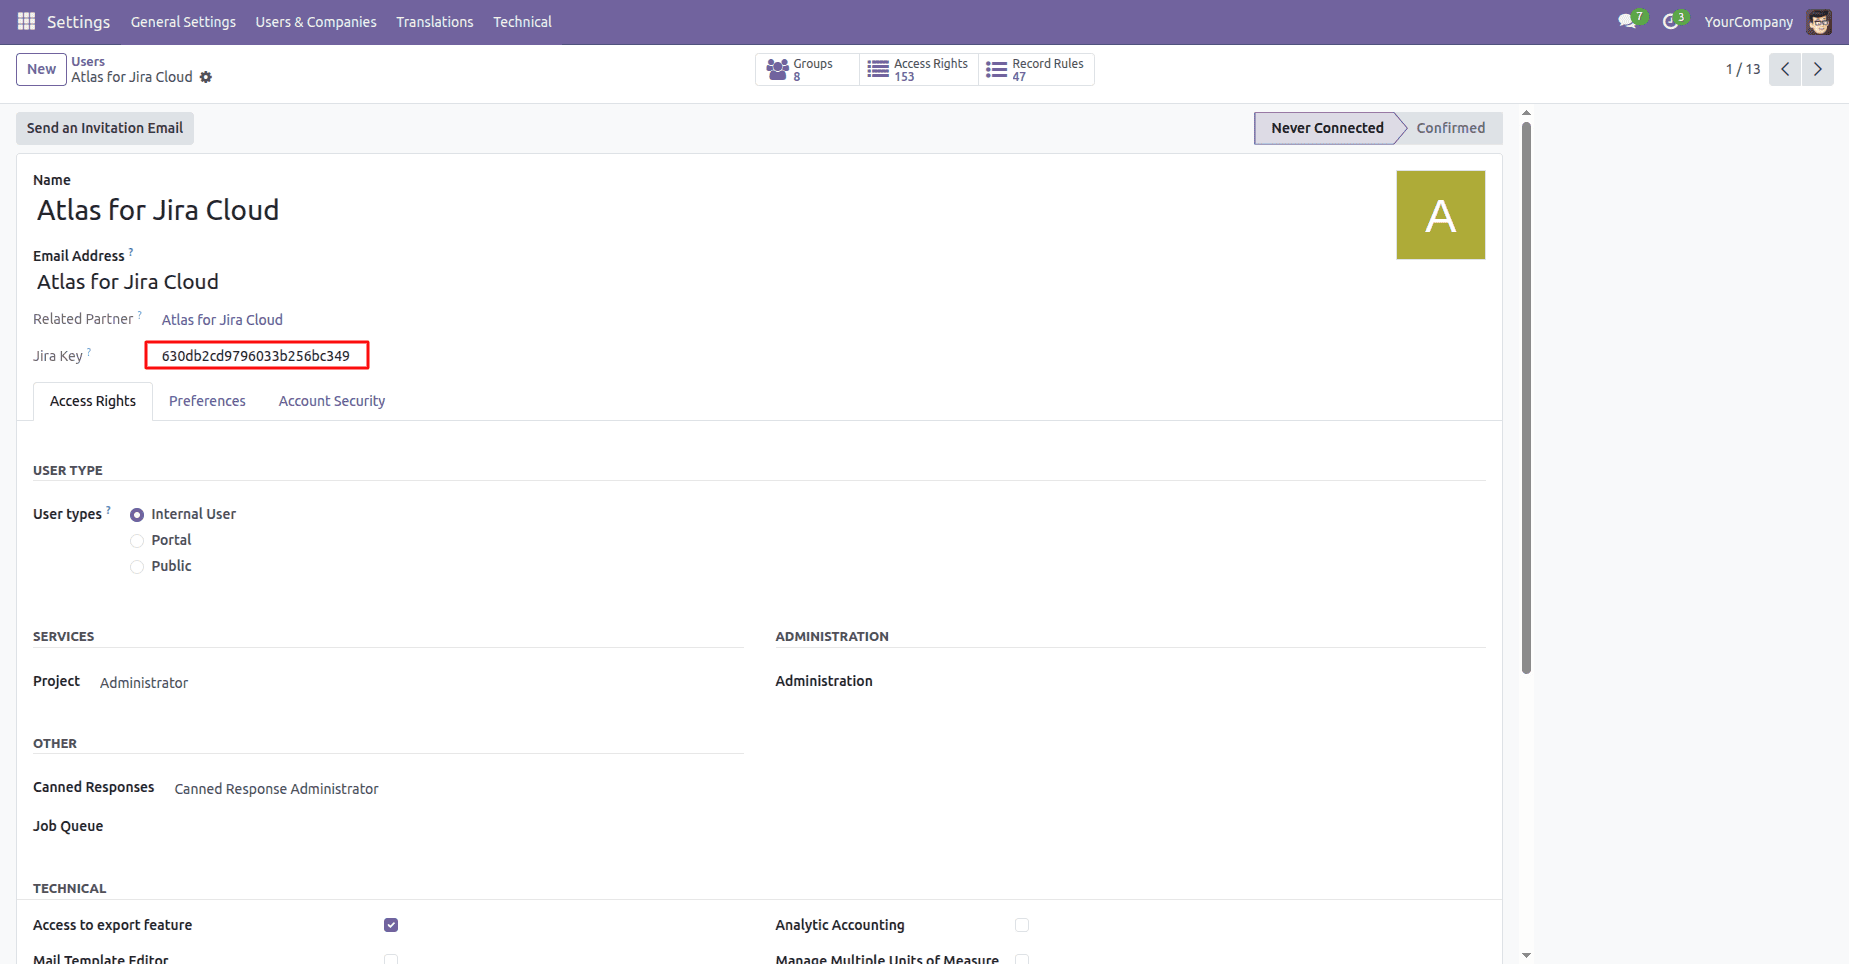
Task: Click the 1 / 13 record pager counter
Action: coord(1742,69)
